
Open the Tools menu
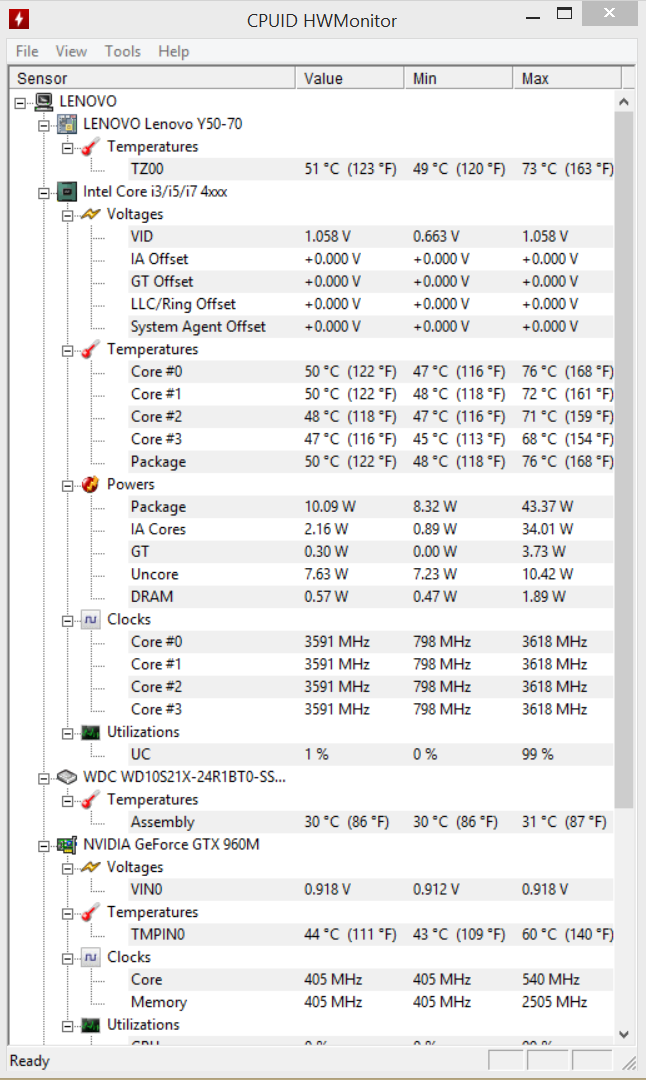coord(123,51)
